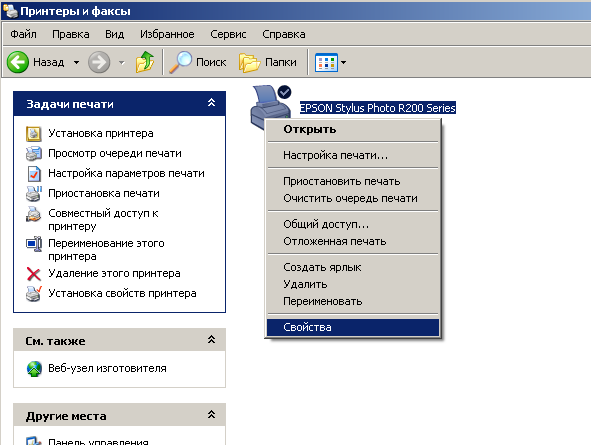This screenshot has width=591, height=445.
Task: Choose Общий доступ in context menu
Action: 353,224
